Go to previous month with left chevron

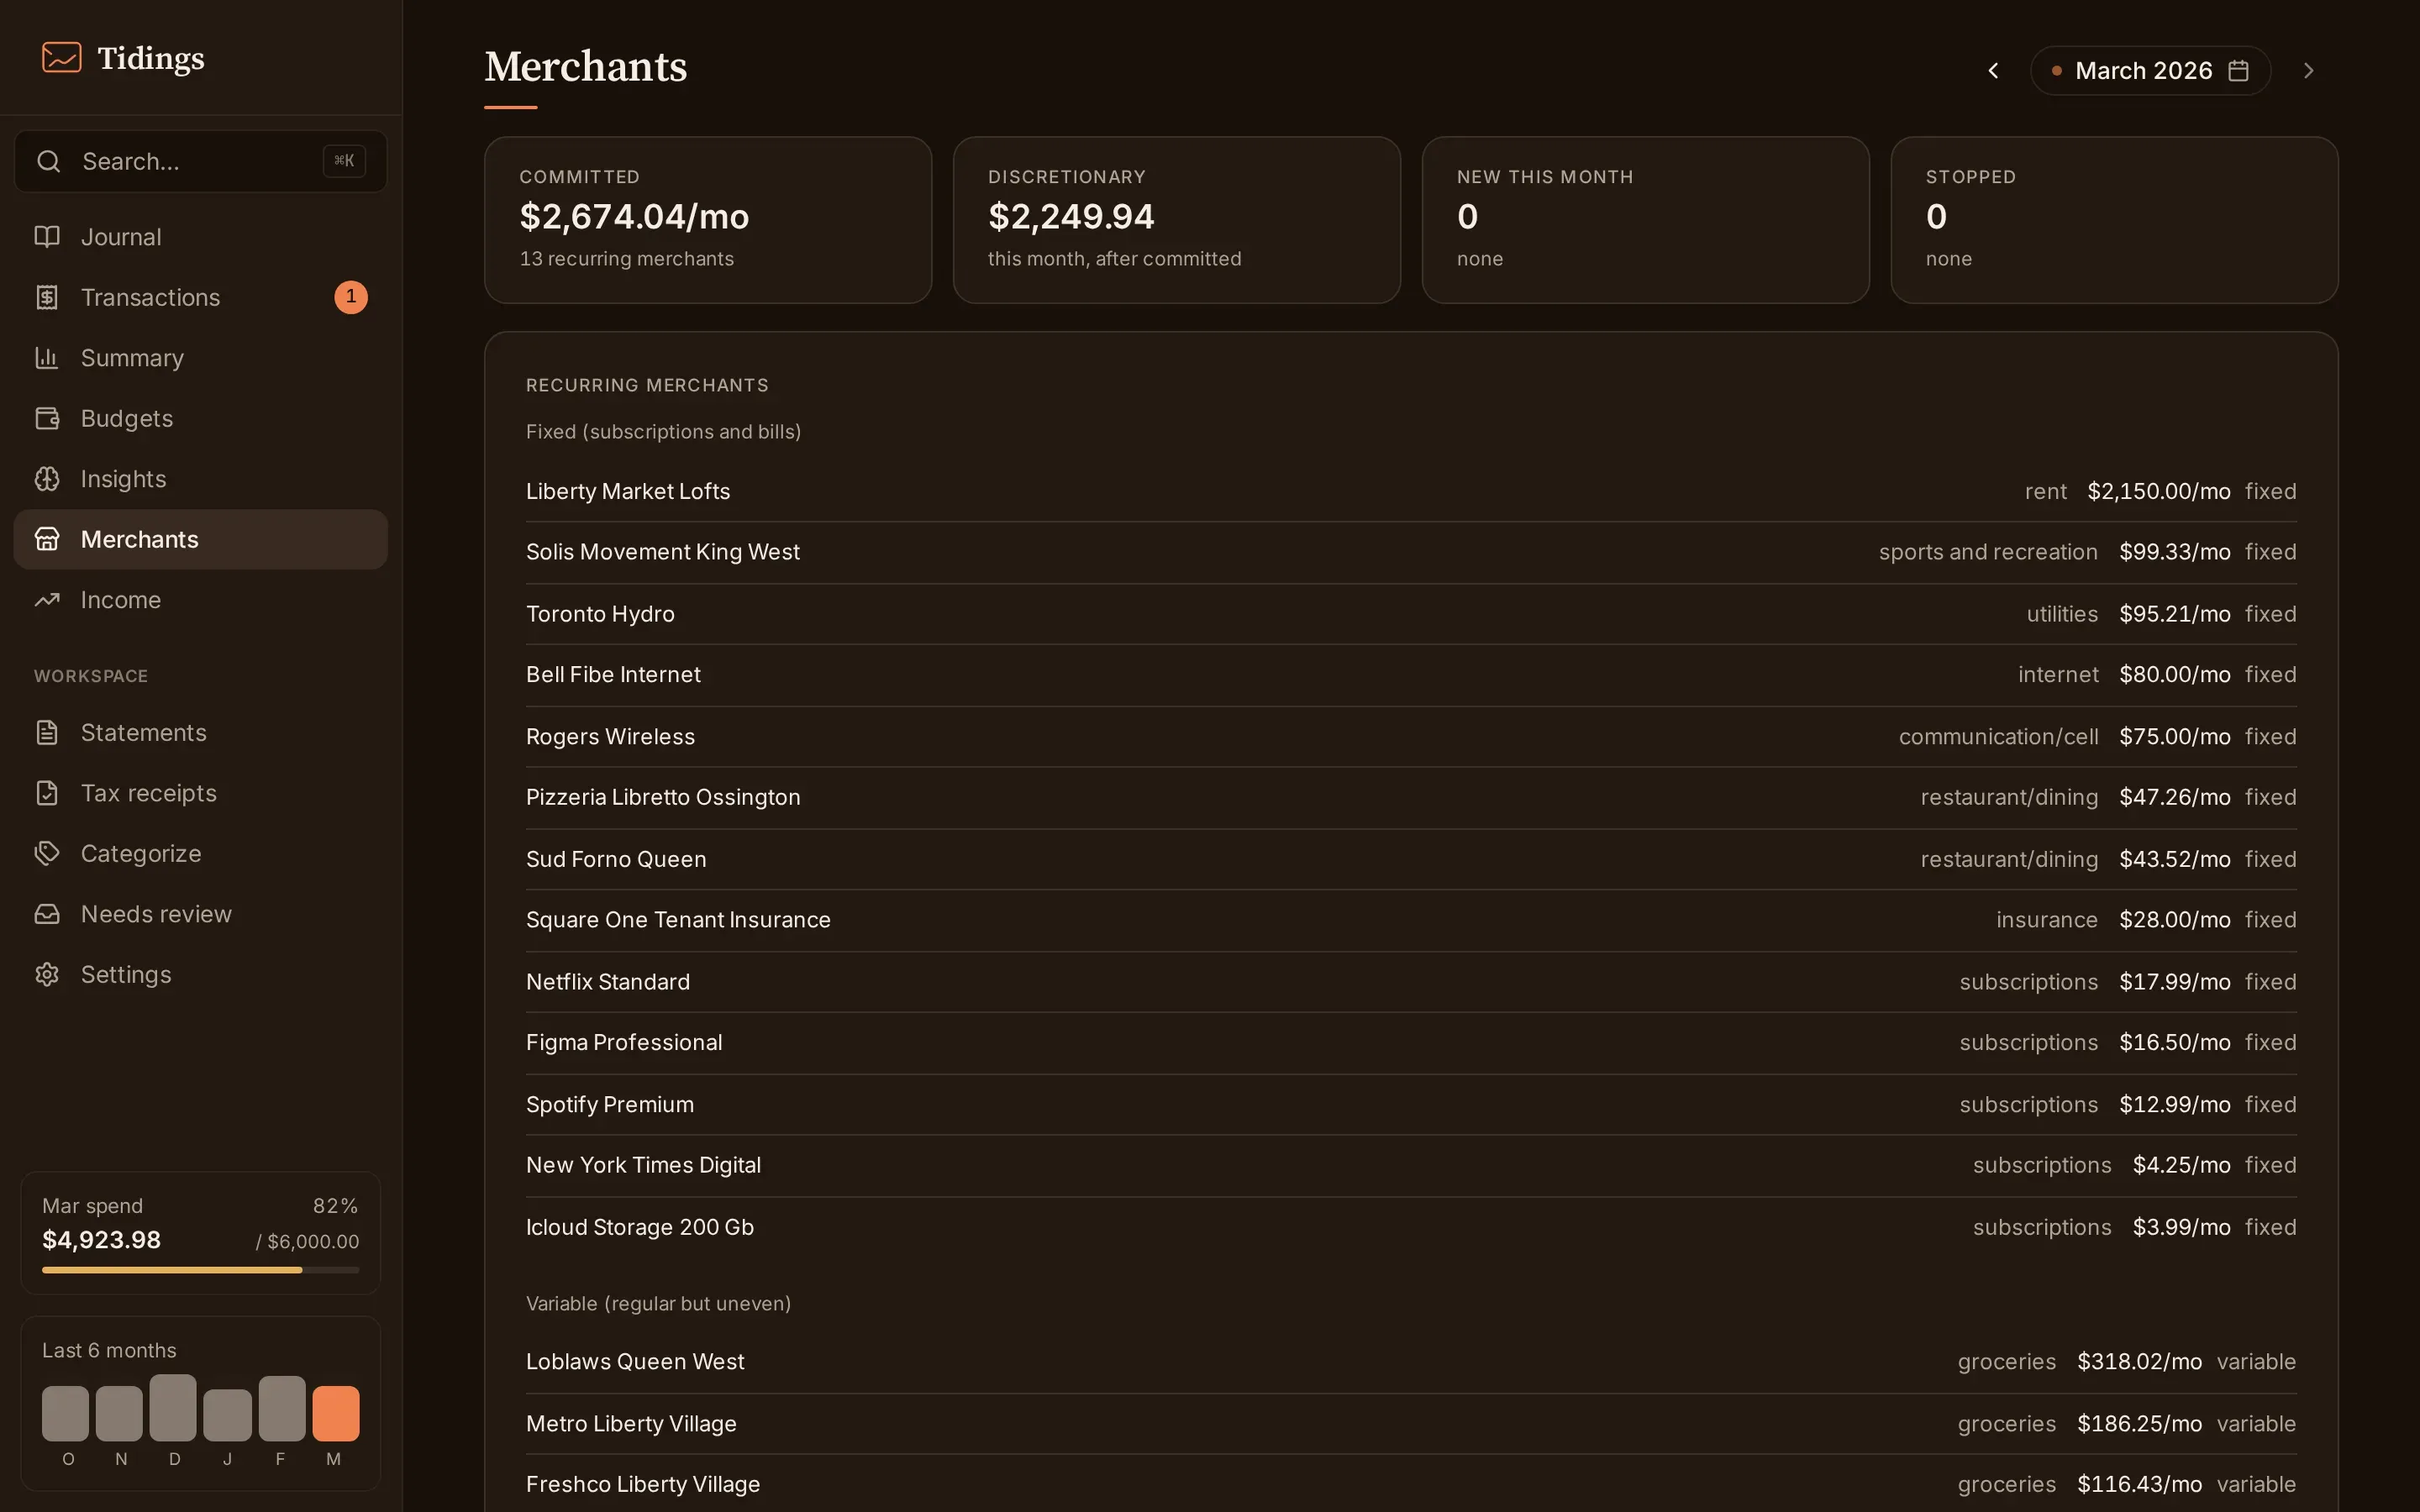[x=1993, y=70]
